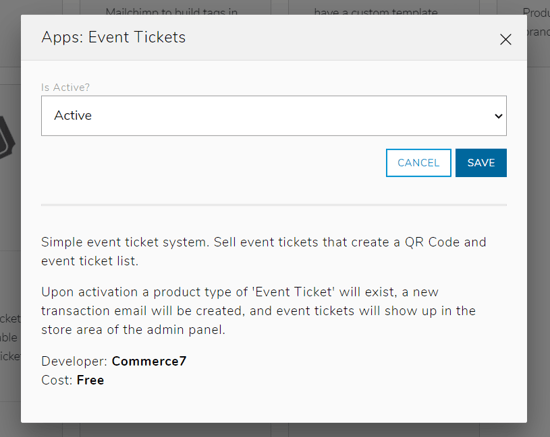Click the 'Developer:' label
This screenshot has width=550, height=437.
[x=74, y=361]
